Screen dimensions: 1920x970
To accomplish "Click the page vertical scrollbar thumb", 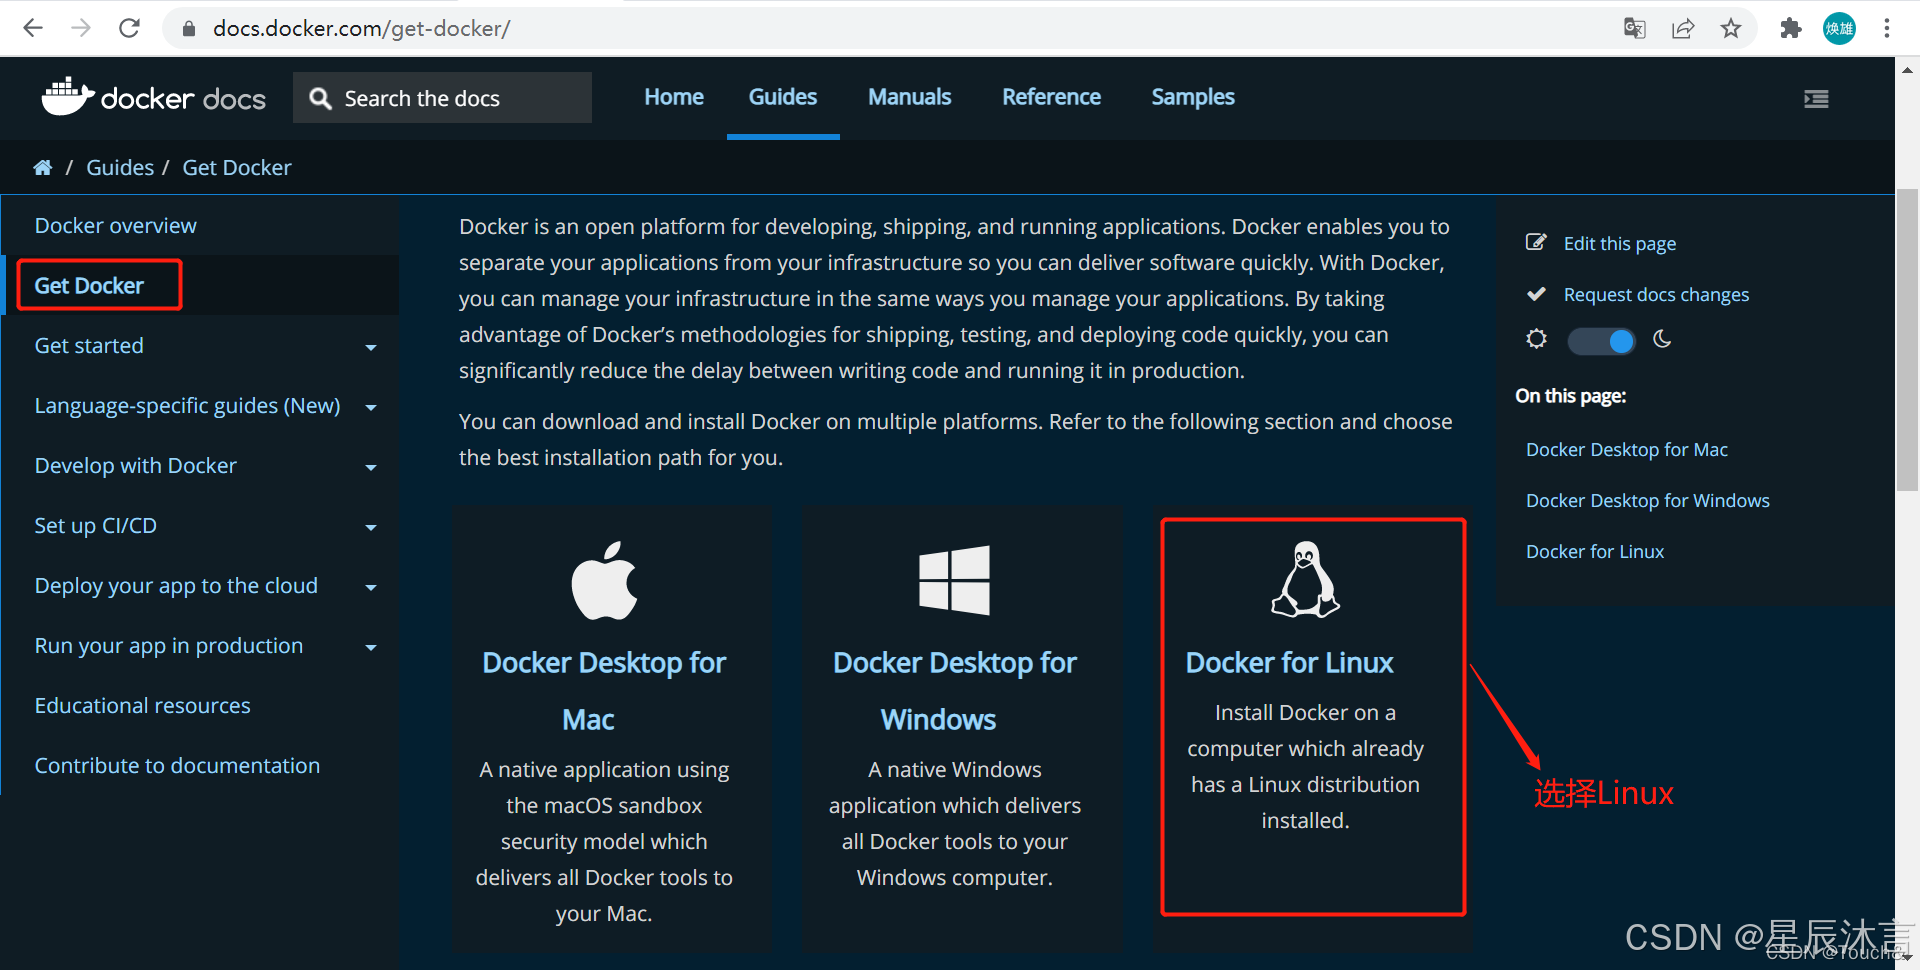I will [x=1907, y=340].
